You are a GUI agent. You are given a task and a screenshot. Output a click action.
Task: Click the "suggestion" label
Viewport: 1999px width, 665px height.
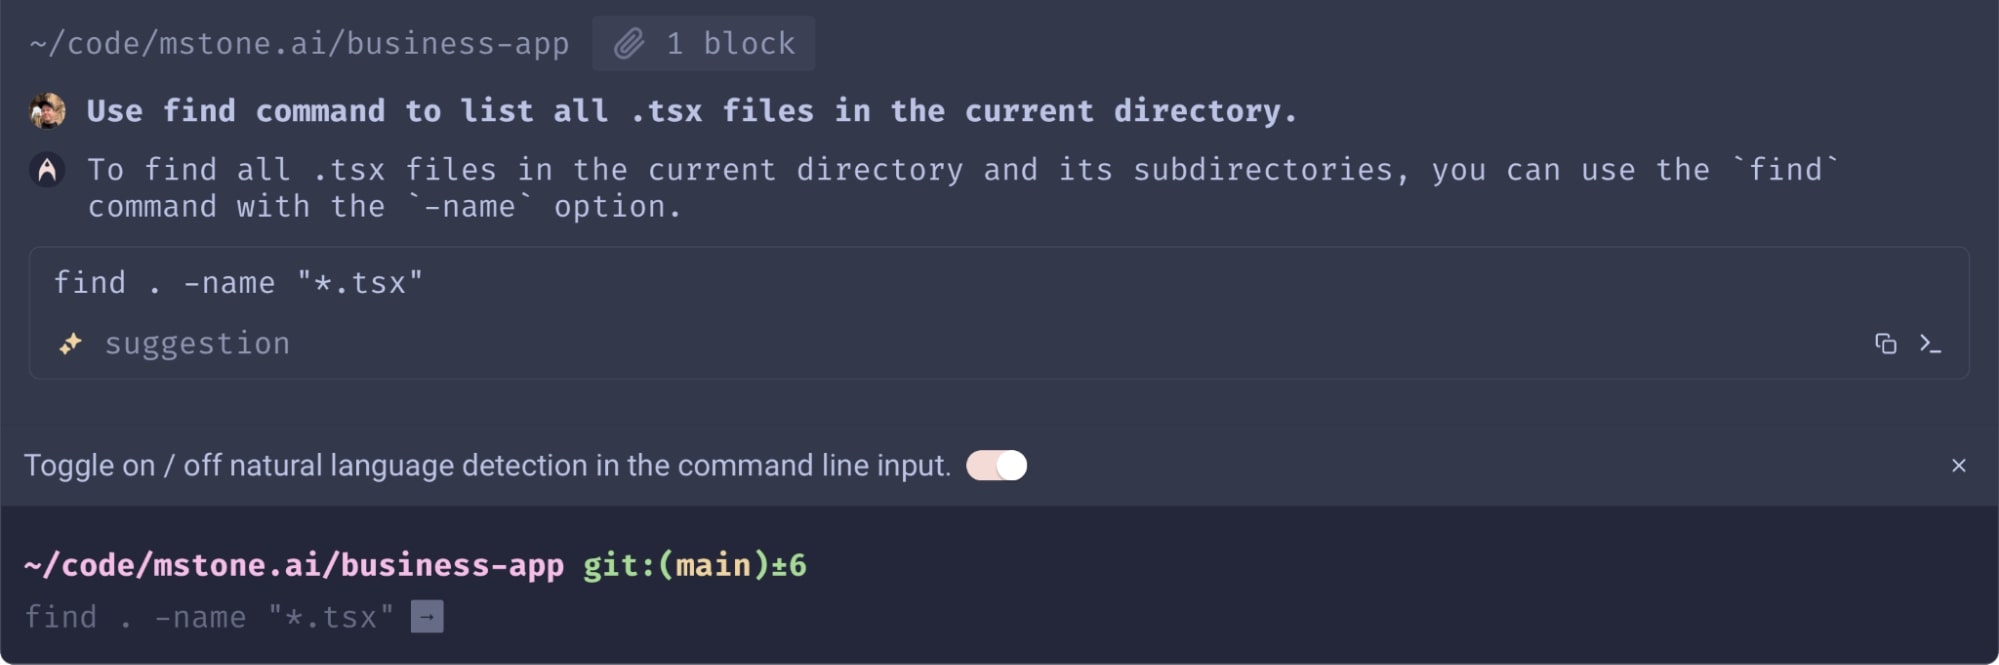pyautogui.click(x=197, y=344)
